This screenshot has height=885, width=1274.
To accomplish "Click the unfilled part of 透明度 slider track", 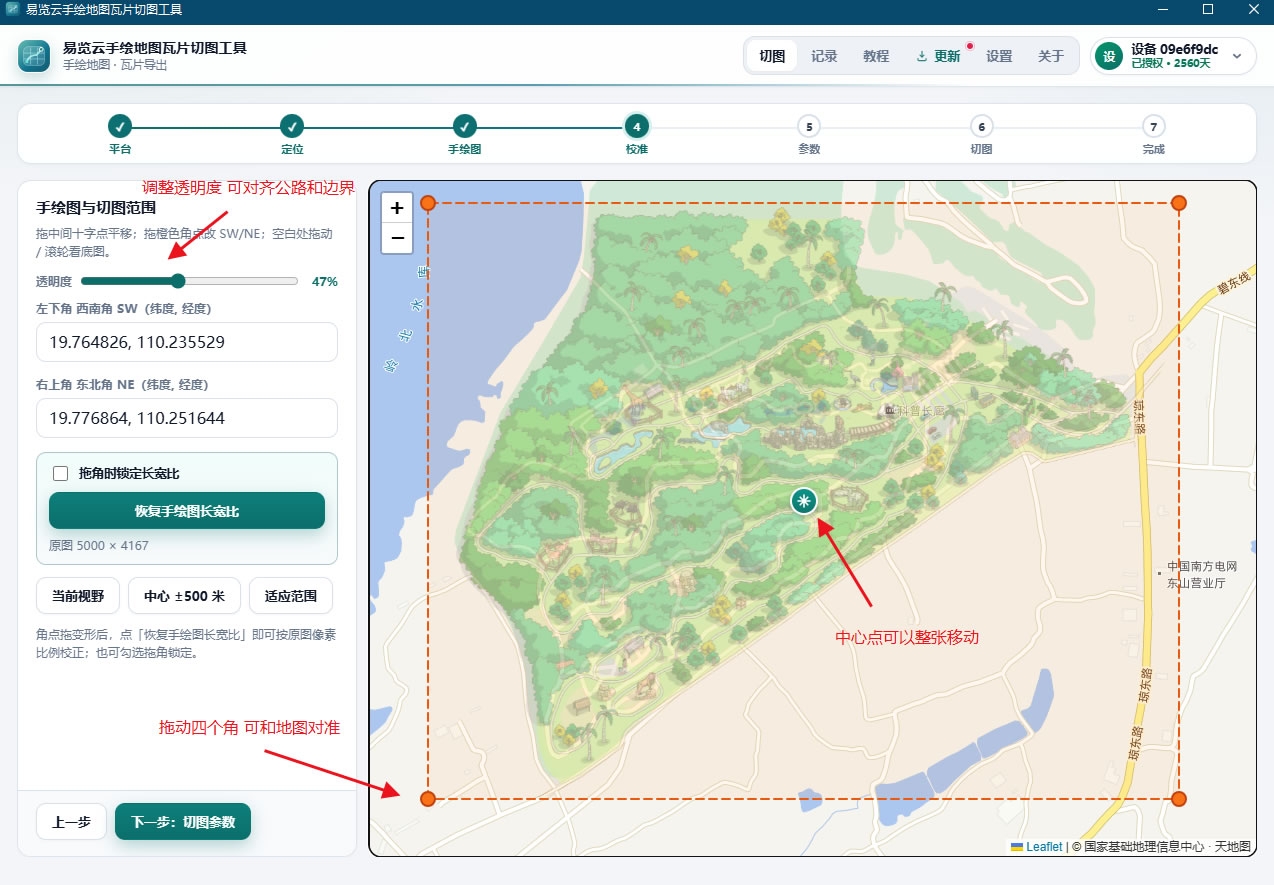I will pyautogui.click(x=242, y=281).
